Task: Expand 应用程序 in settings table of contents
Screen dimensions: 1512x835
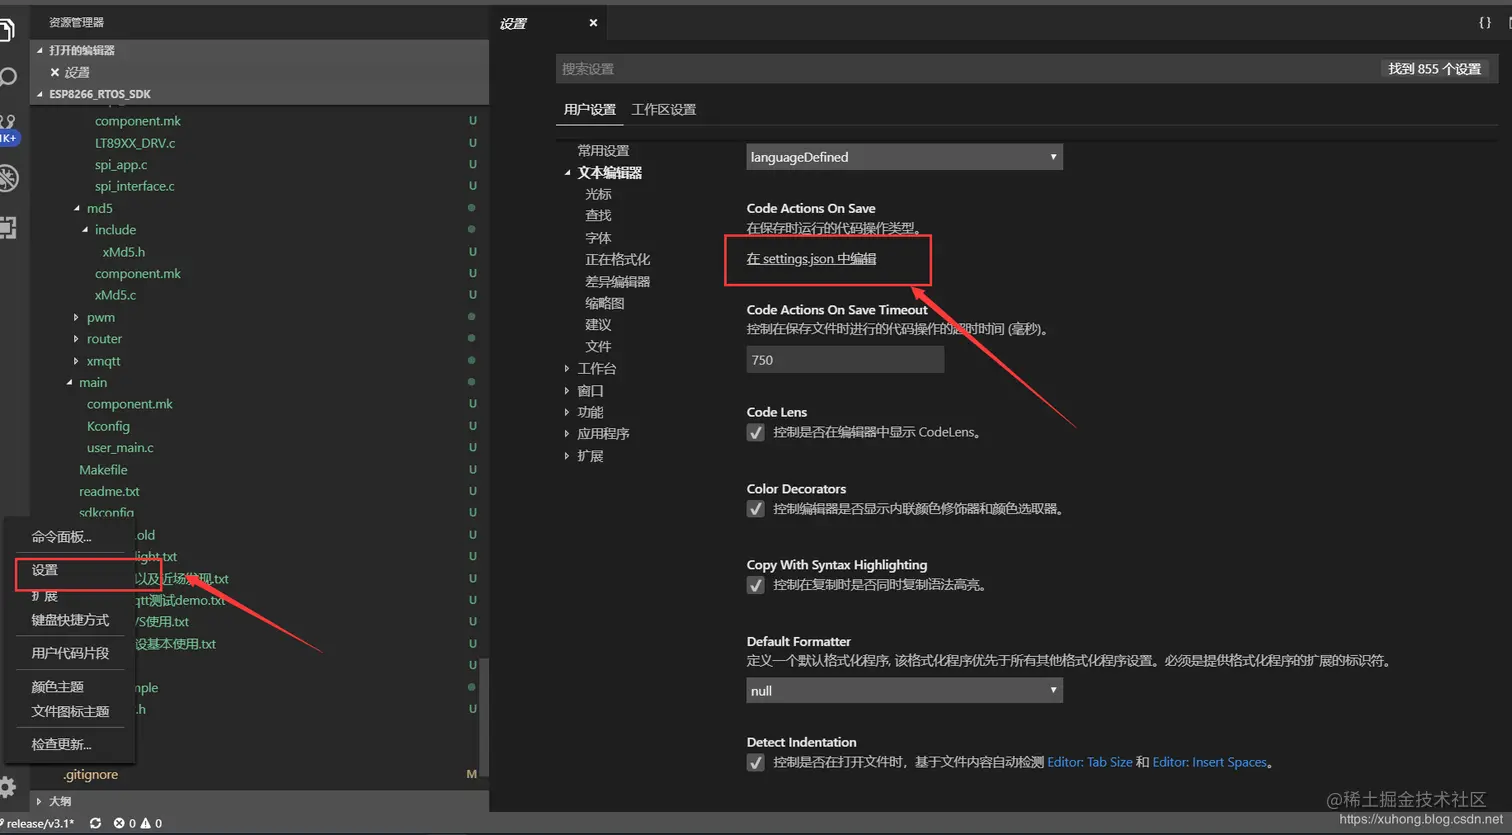Action: pos(567,434)
